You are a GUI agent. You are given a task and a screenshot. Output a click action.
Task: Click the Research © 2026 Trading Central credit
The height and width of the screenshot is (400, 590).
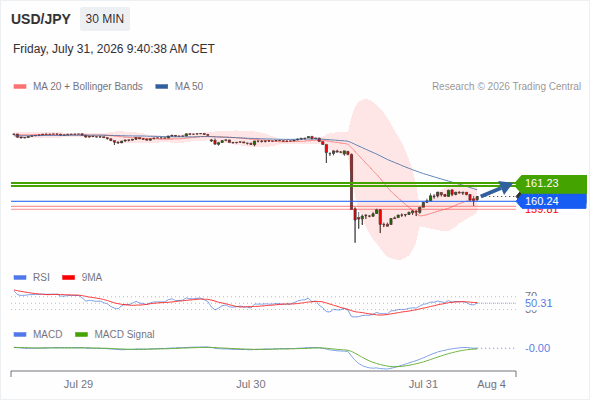pos(506,87)
